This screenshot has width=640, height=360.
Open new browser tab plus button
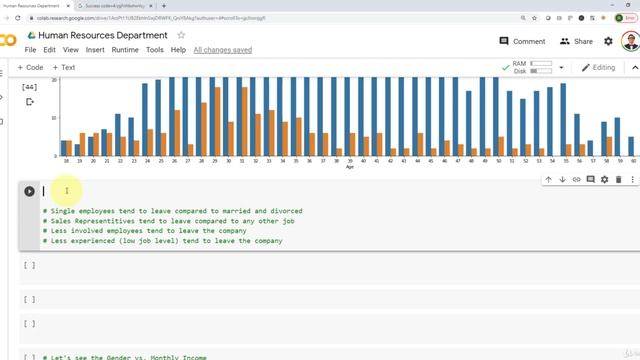(x=164, y=6)
